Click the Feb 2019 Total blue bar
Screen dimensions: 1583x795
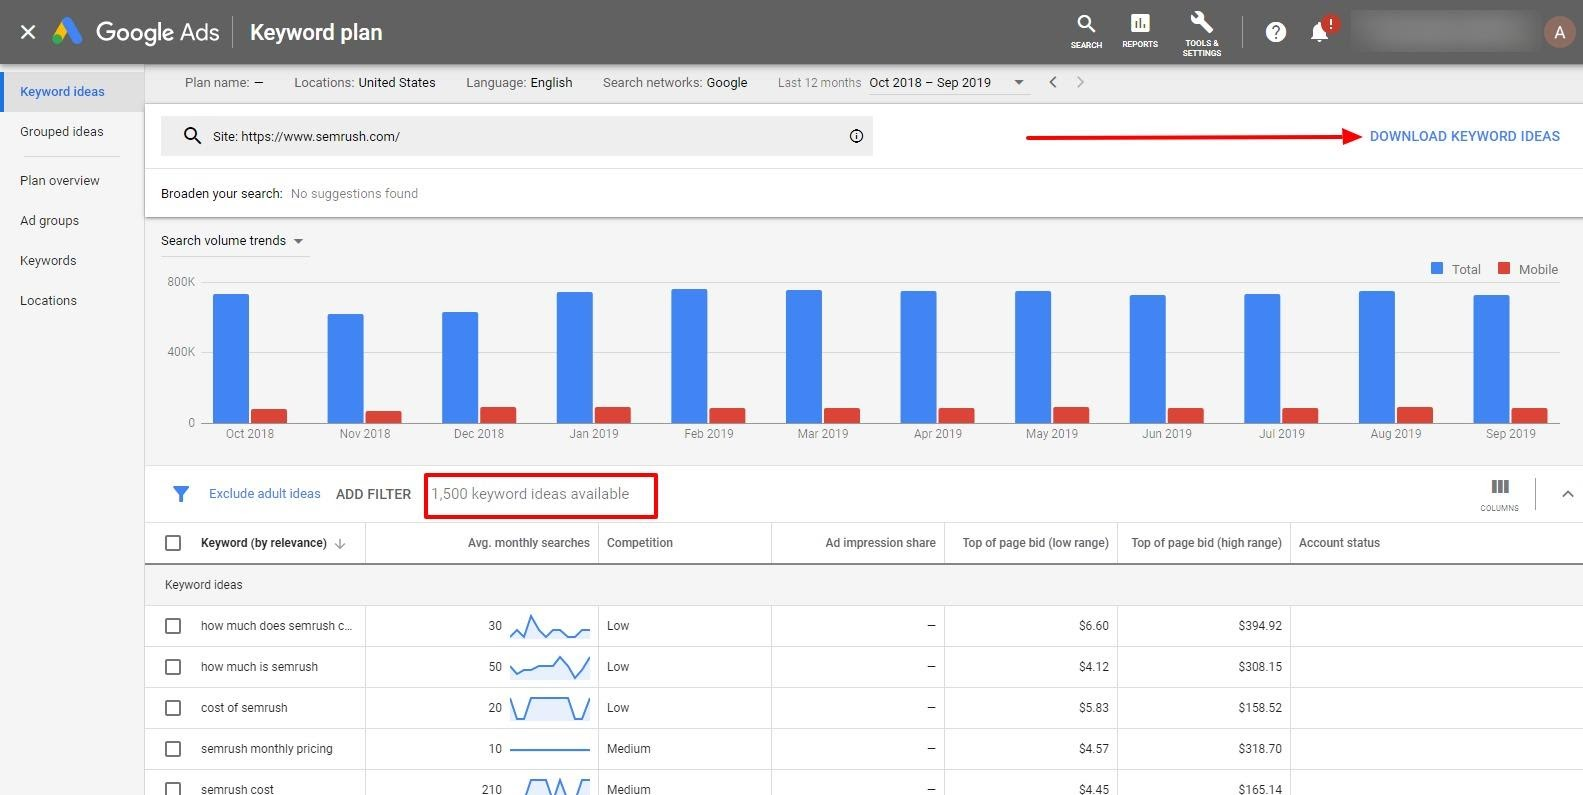point(689,356)
